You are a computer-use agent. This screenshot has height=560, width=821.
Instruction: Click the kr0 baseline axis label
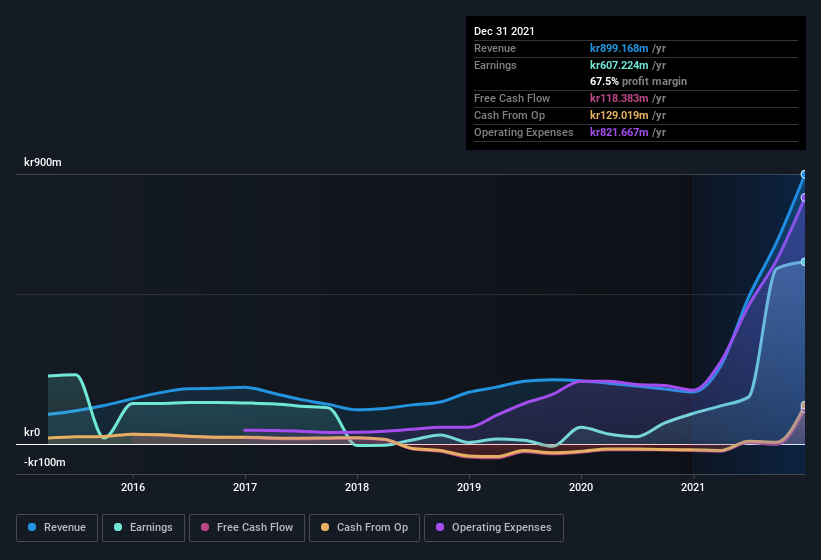click(32, 433)
